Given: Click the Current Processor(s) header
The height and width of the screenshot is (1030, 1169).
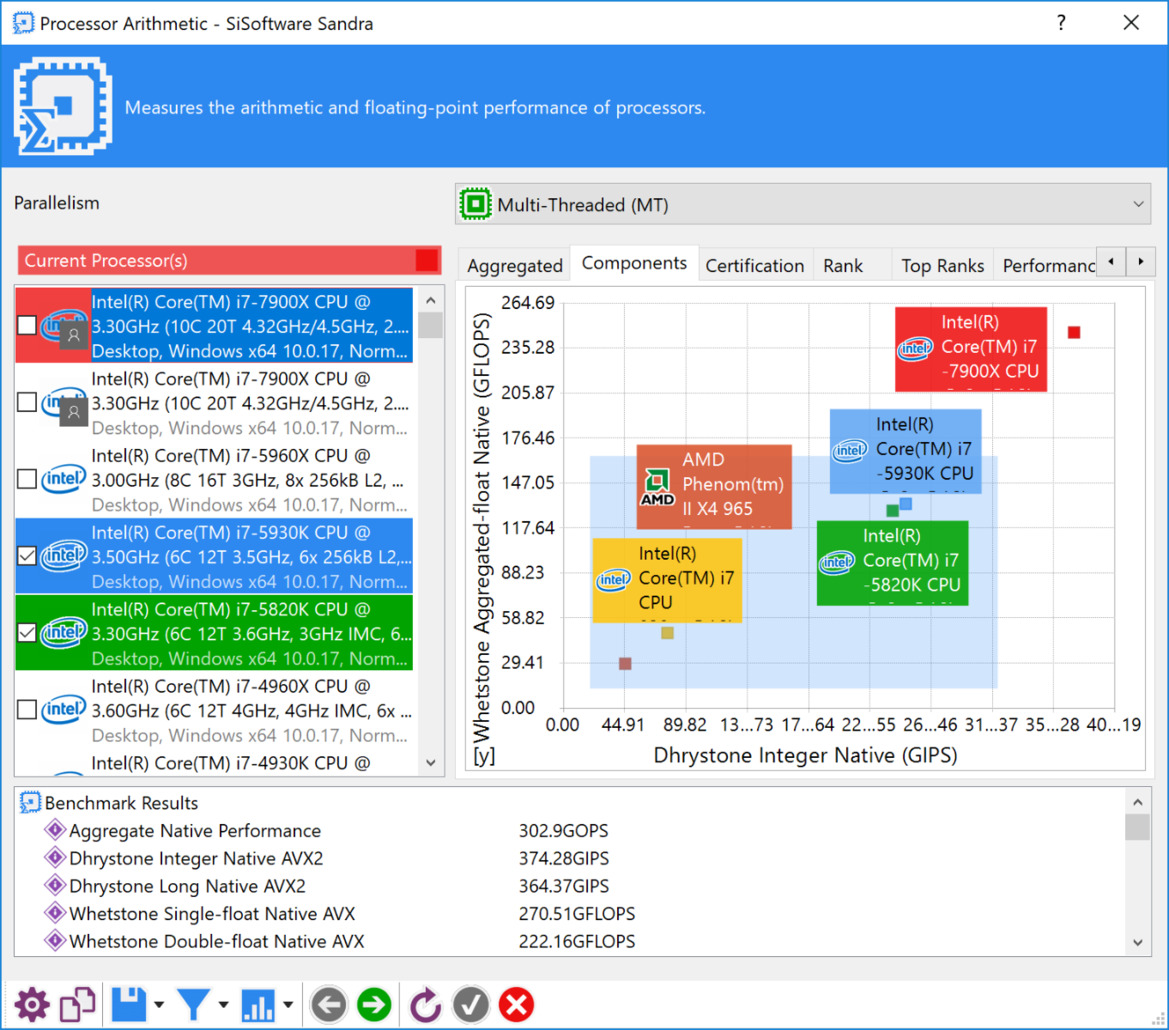Looking at the screenshot, I should coord(230,260).
